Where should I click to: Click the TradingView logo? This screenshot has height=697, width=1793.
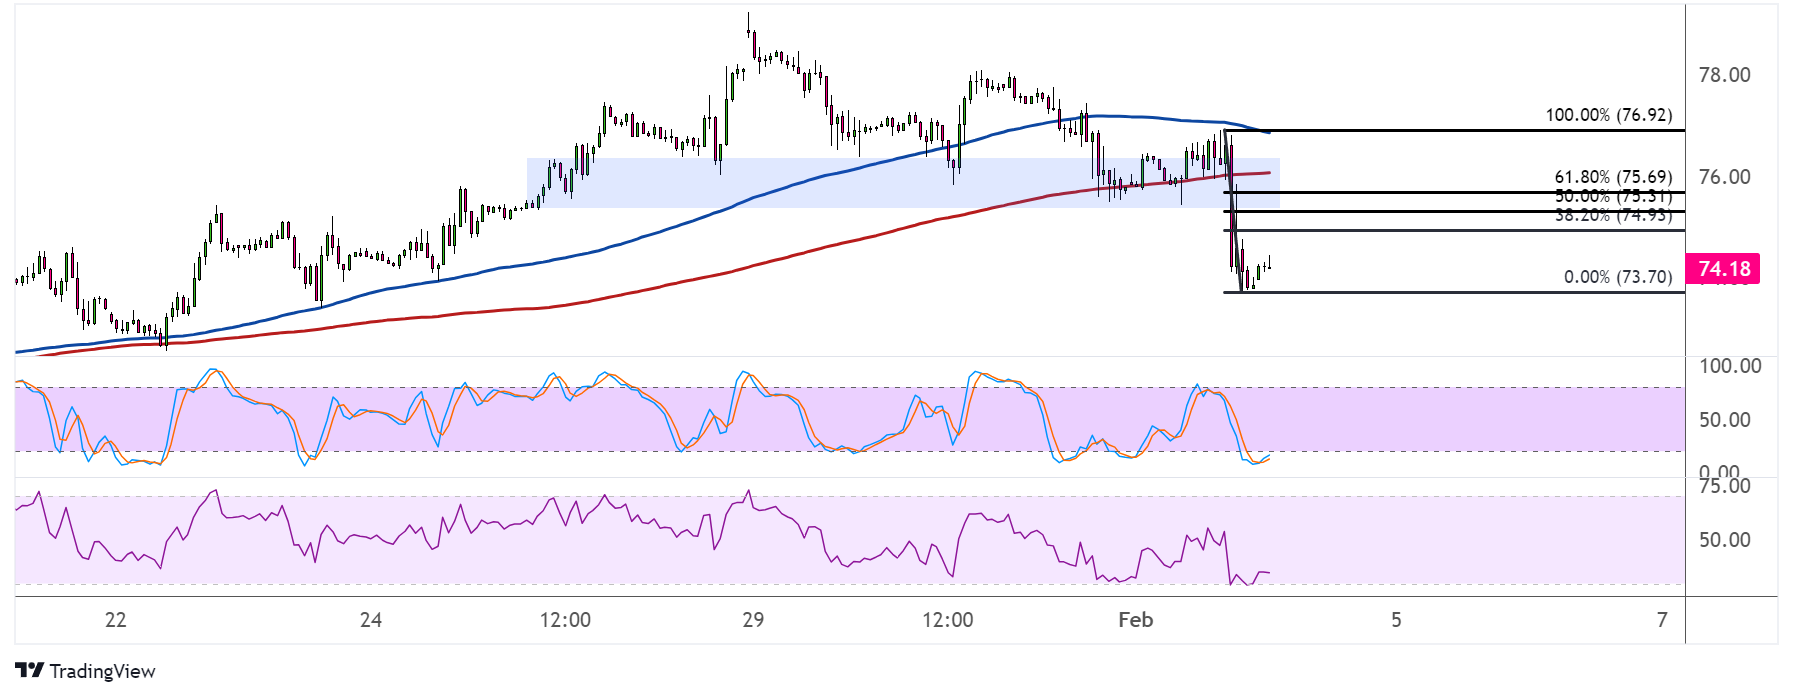[x=86, y=671]
